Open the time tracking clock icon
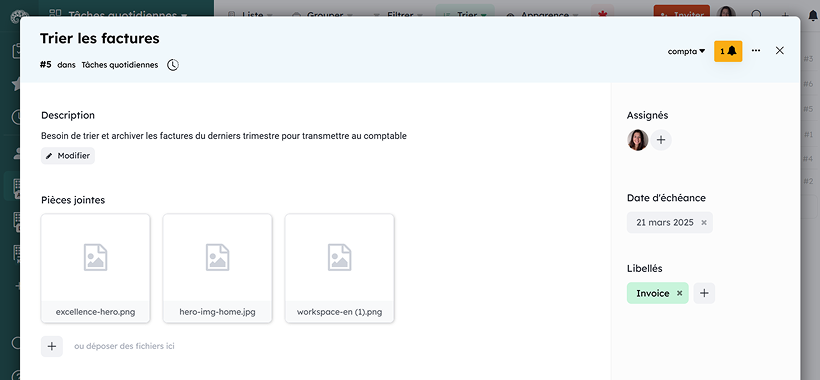The height and width of the screenshot is (380, 820). (173, 65)
